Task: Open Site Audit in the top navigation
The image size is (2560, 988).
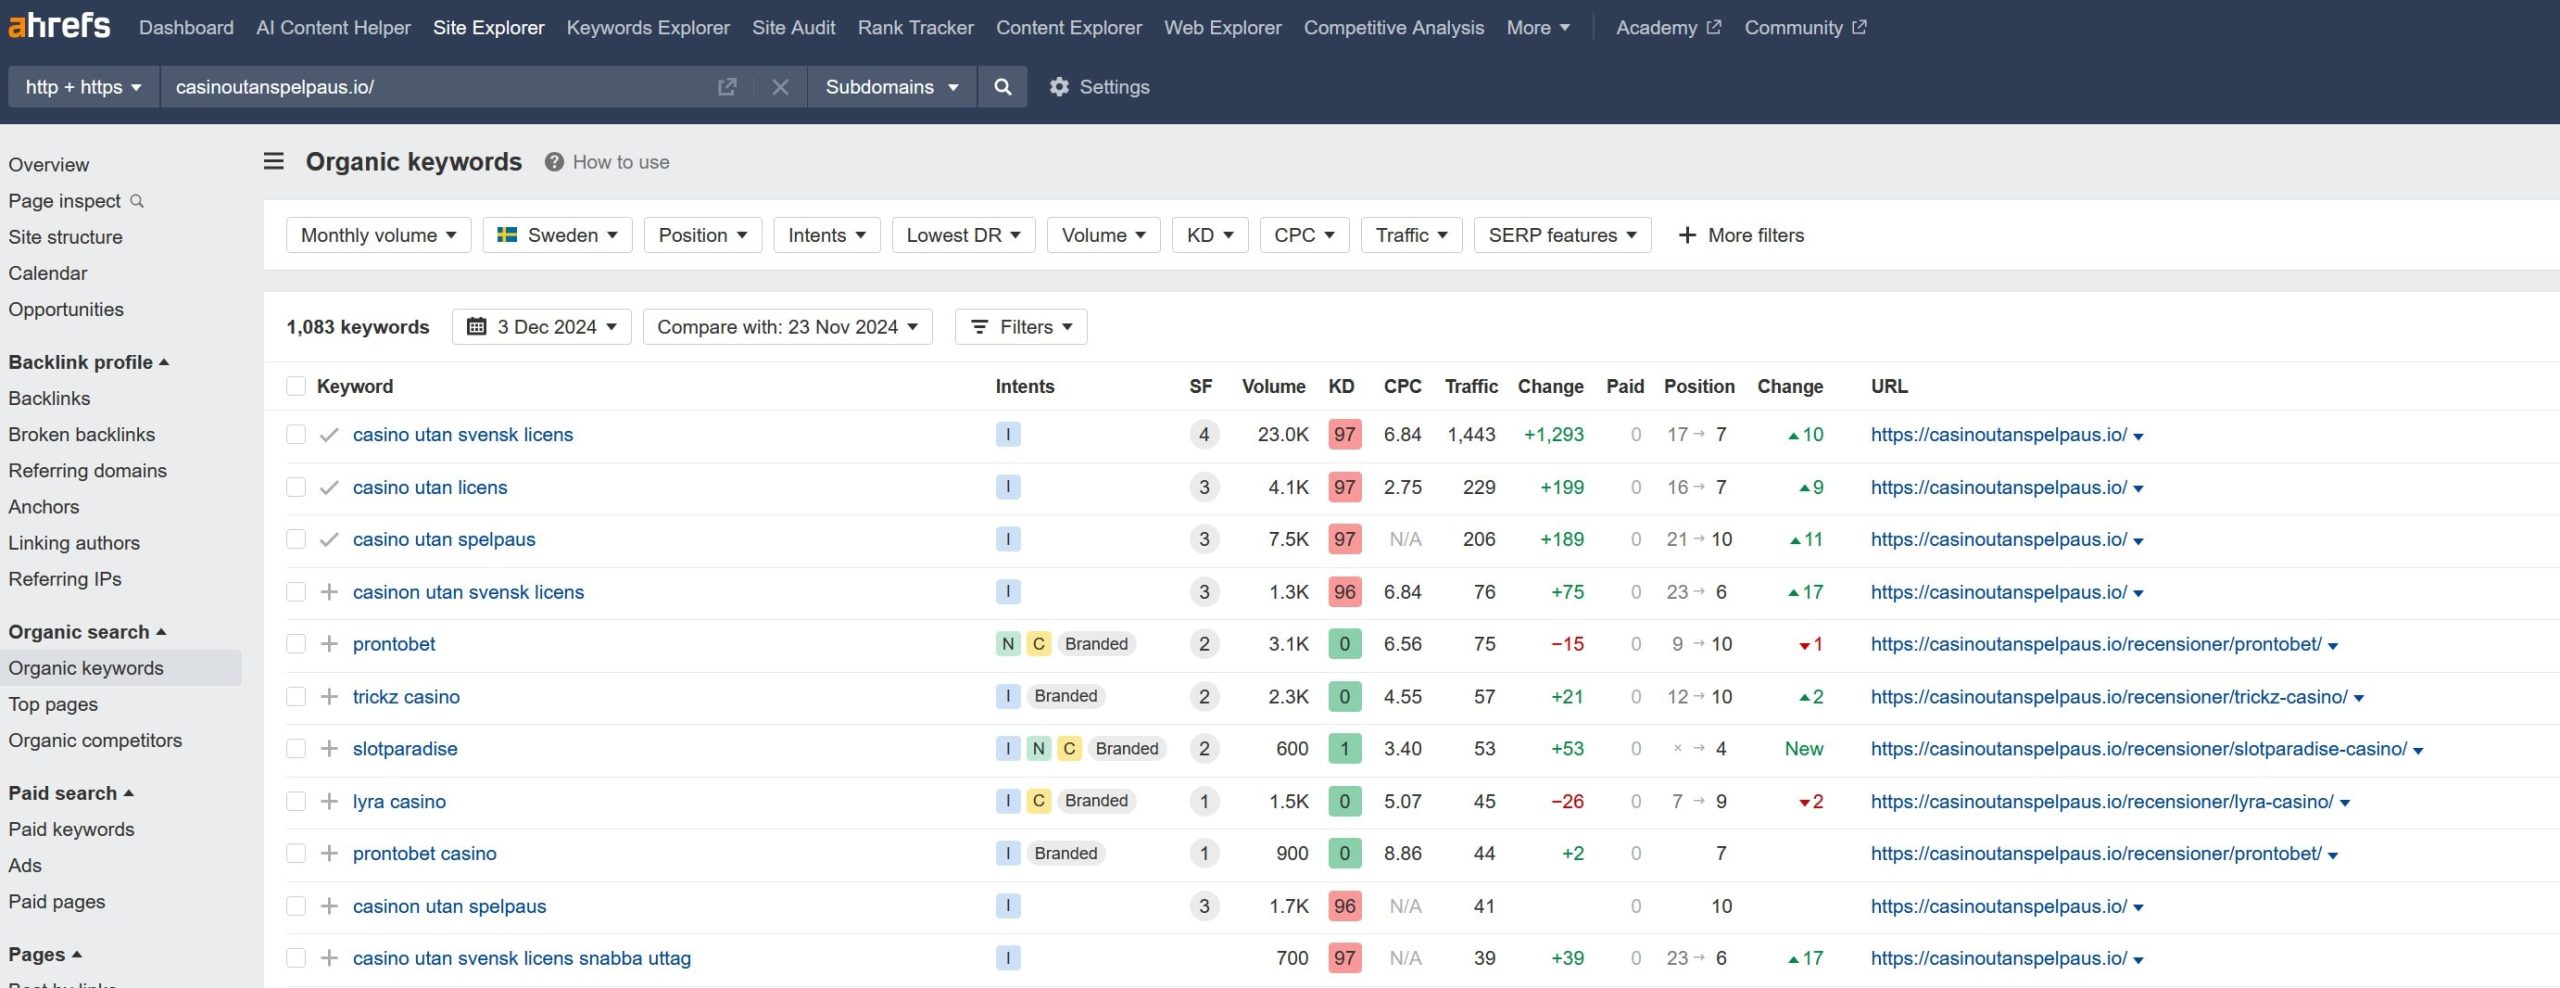Action: point(793,28)
